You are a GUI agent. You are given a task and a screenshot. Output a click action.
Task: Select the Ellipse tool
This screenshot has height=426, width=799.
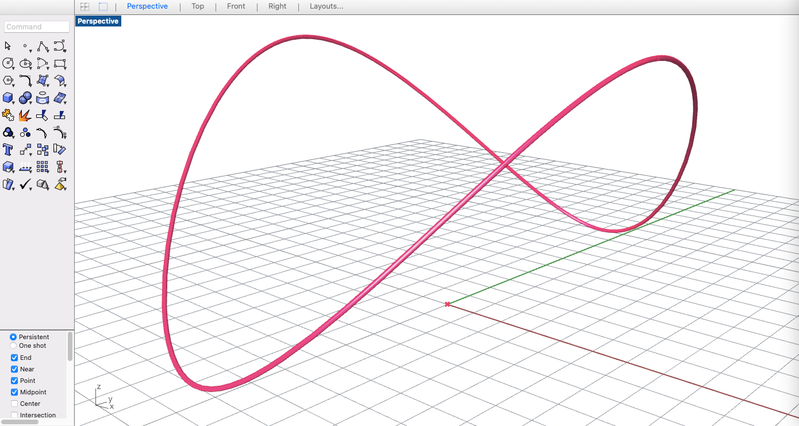tap(25, 64)
